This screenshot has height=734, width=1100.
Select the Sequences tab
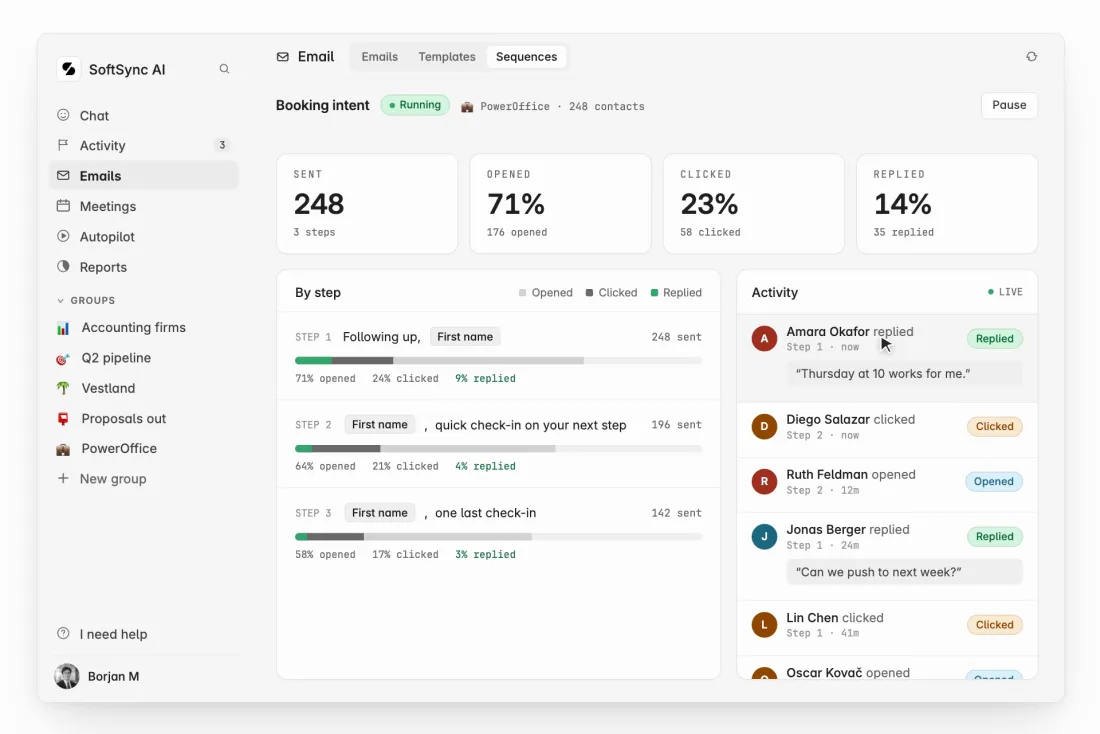pyautogui.click(x=526, y=57)
